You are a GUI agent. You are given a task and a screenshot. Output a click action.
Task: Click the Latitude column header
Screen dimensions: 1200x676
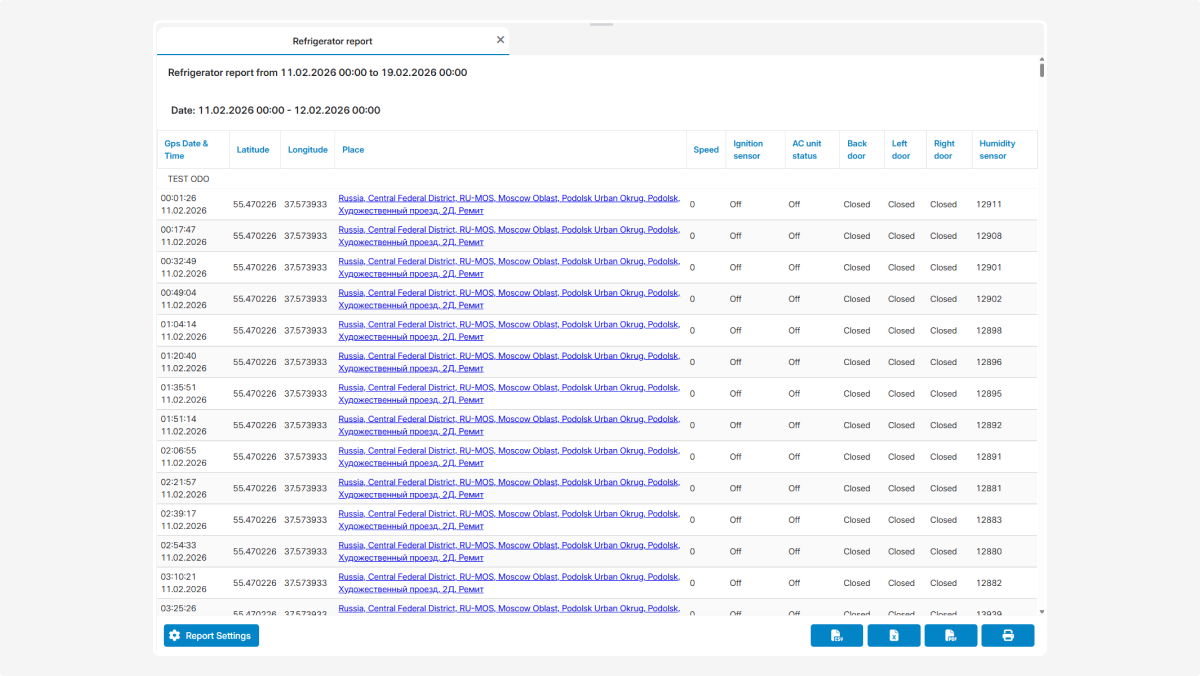[x=253, y=150]
